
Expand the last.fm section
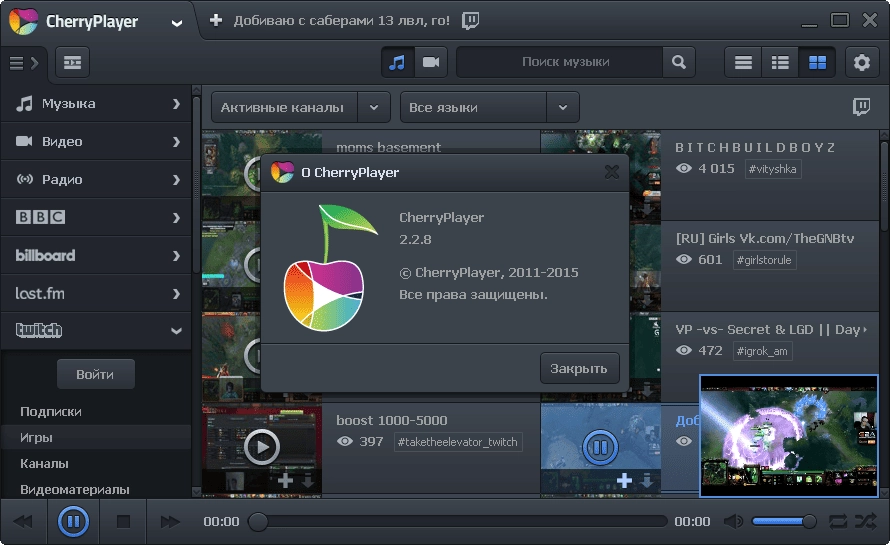click(x=96, y=294)
